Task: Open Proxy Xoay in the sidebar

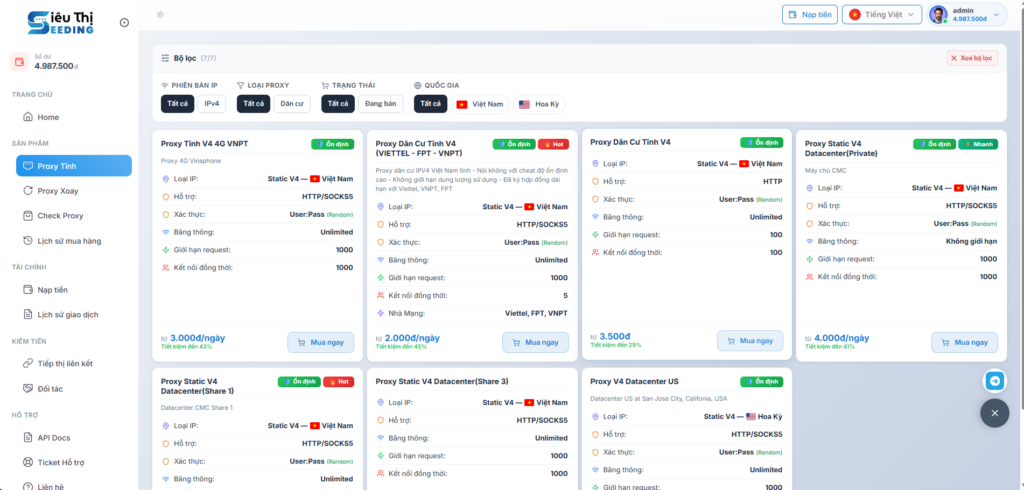Action: (59, 190)
